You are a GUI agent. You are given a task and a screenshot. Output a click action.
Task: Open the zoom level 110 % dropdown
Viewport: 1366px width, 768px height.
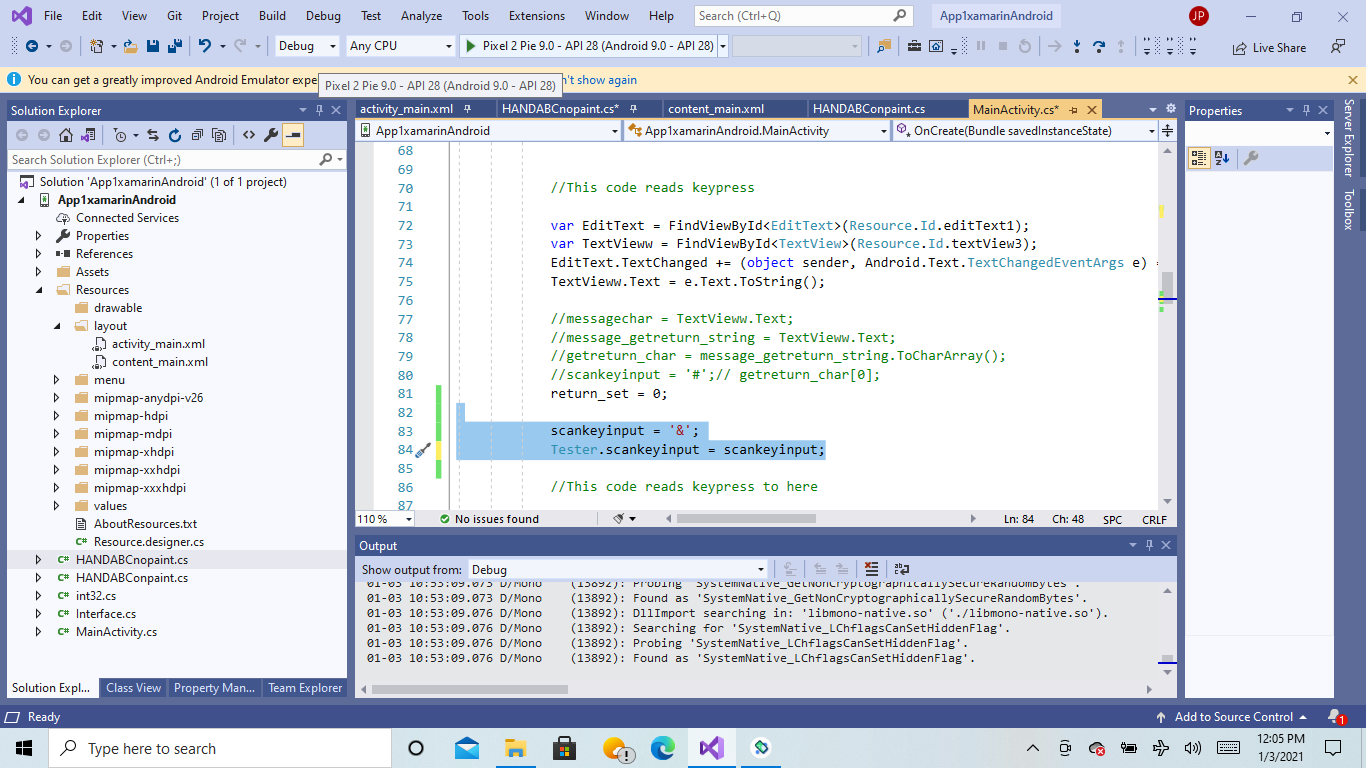pyautogui.click(x=384, y=519)
